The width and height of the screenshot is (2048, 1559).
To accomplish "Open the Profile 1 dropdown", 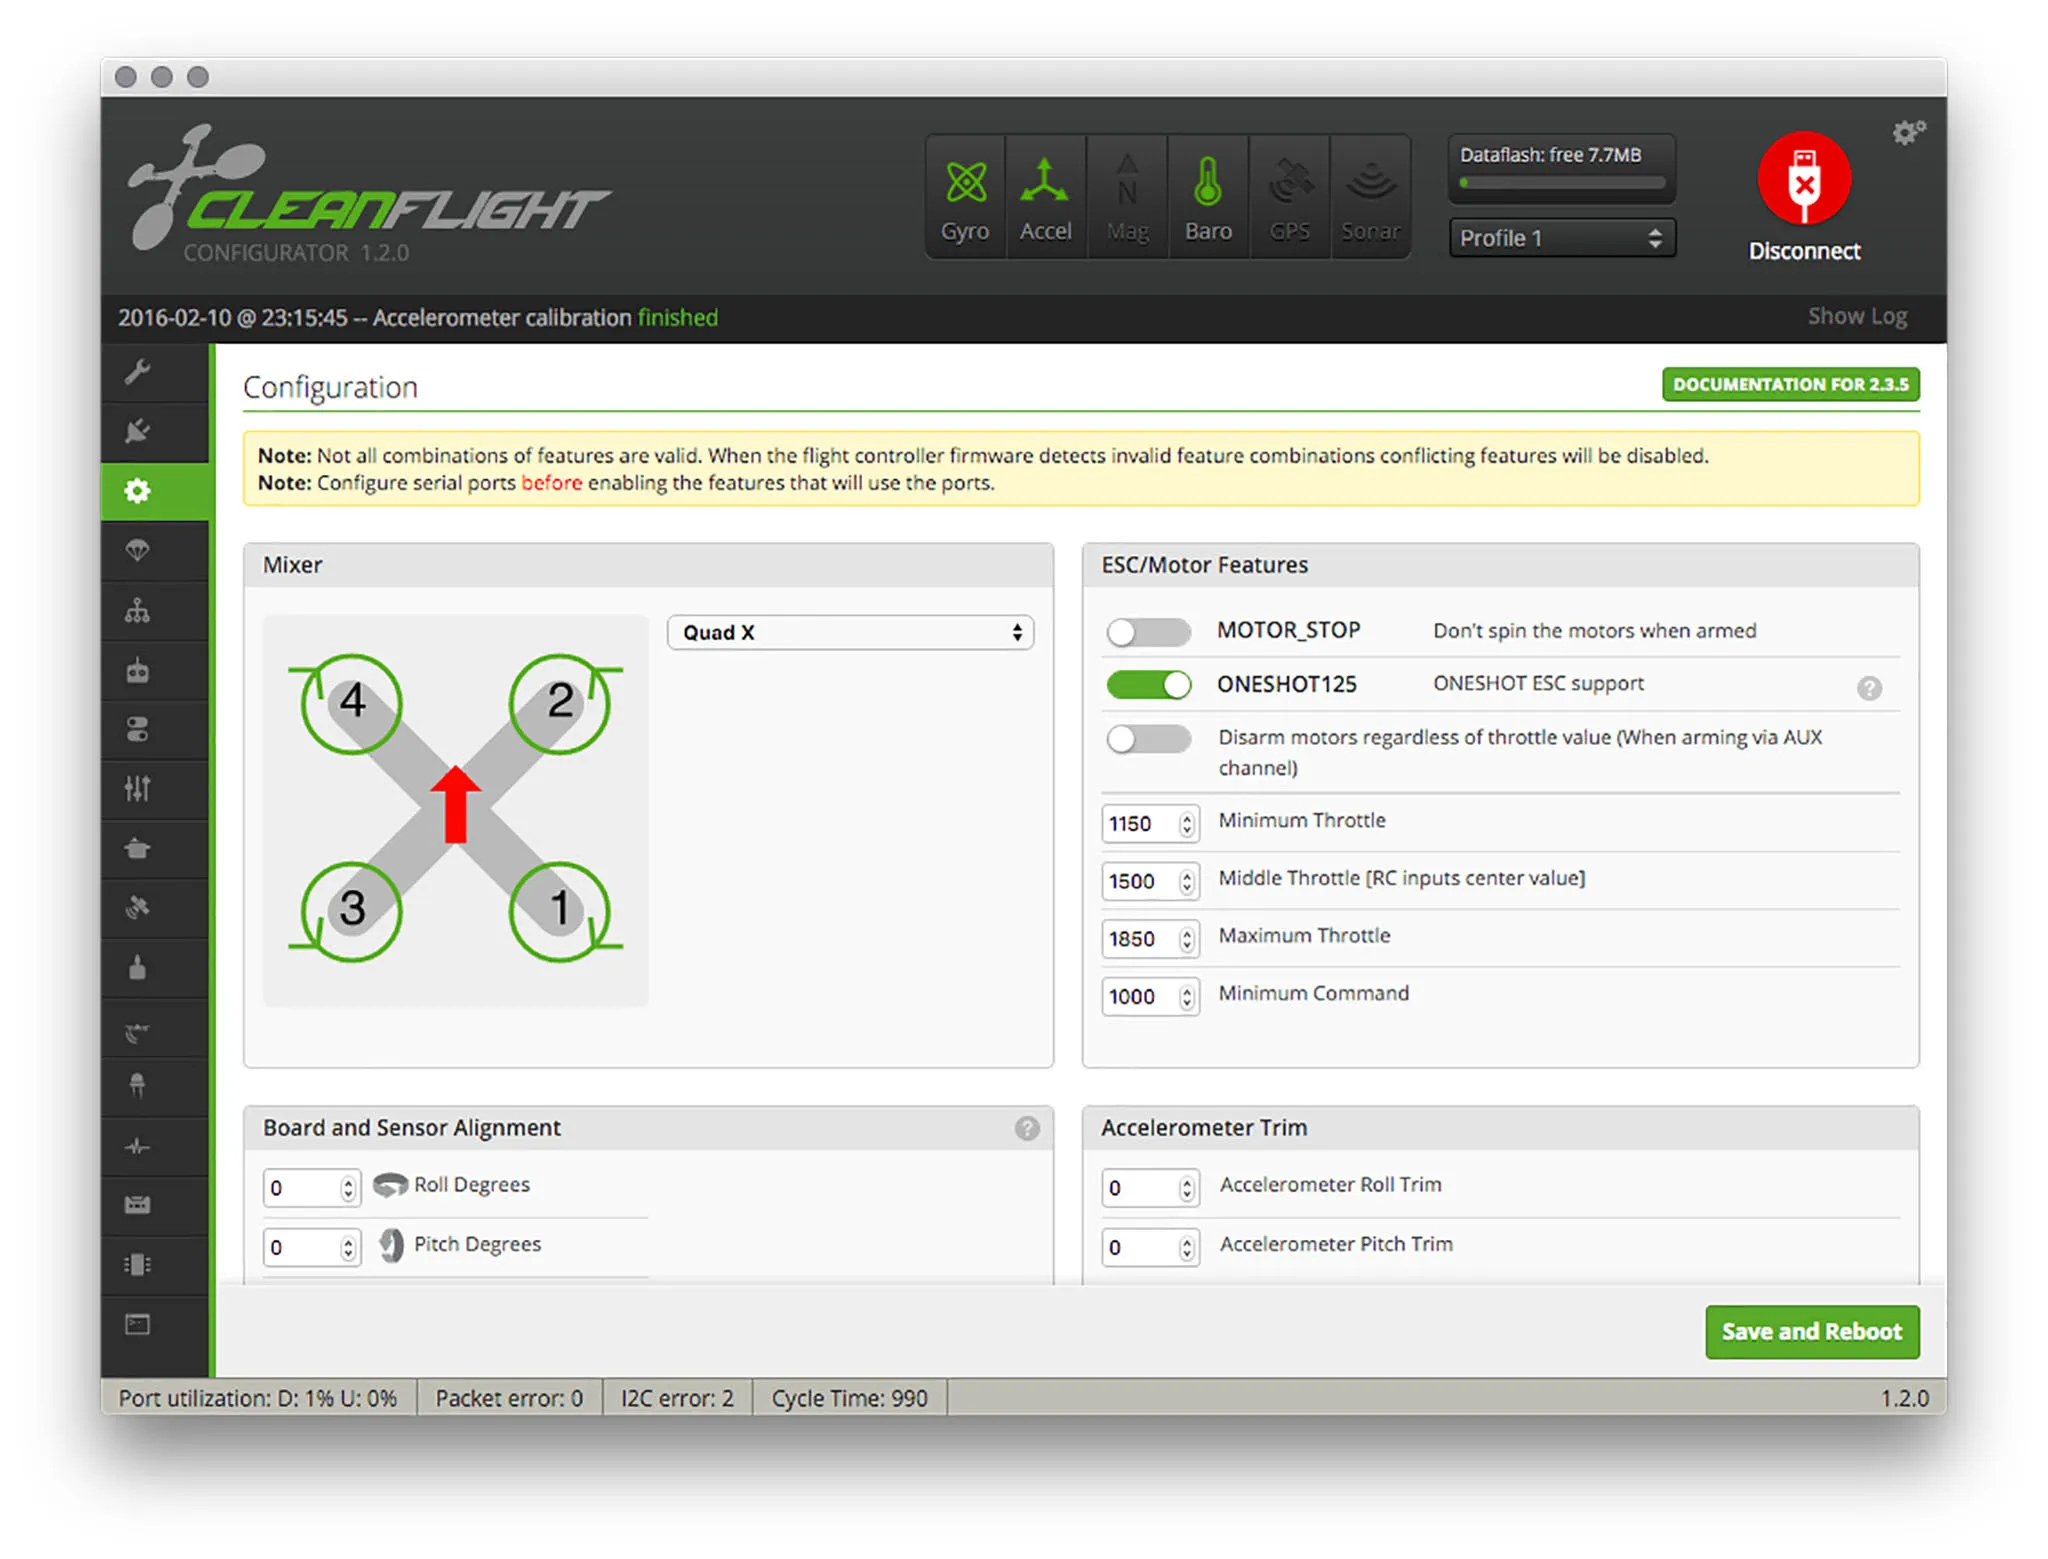I will click(1561, 238).
